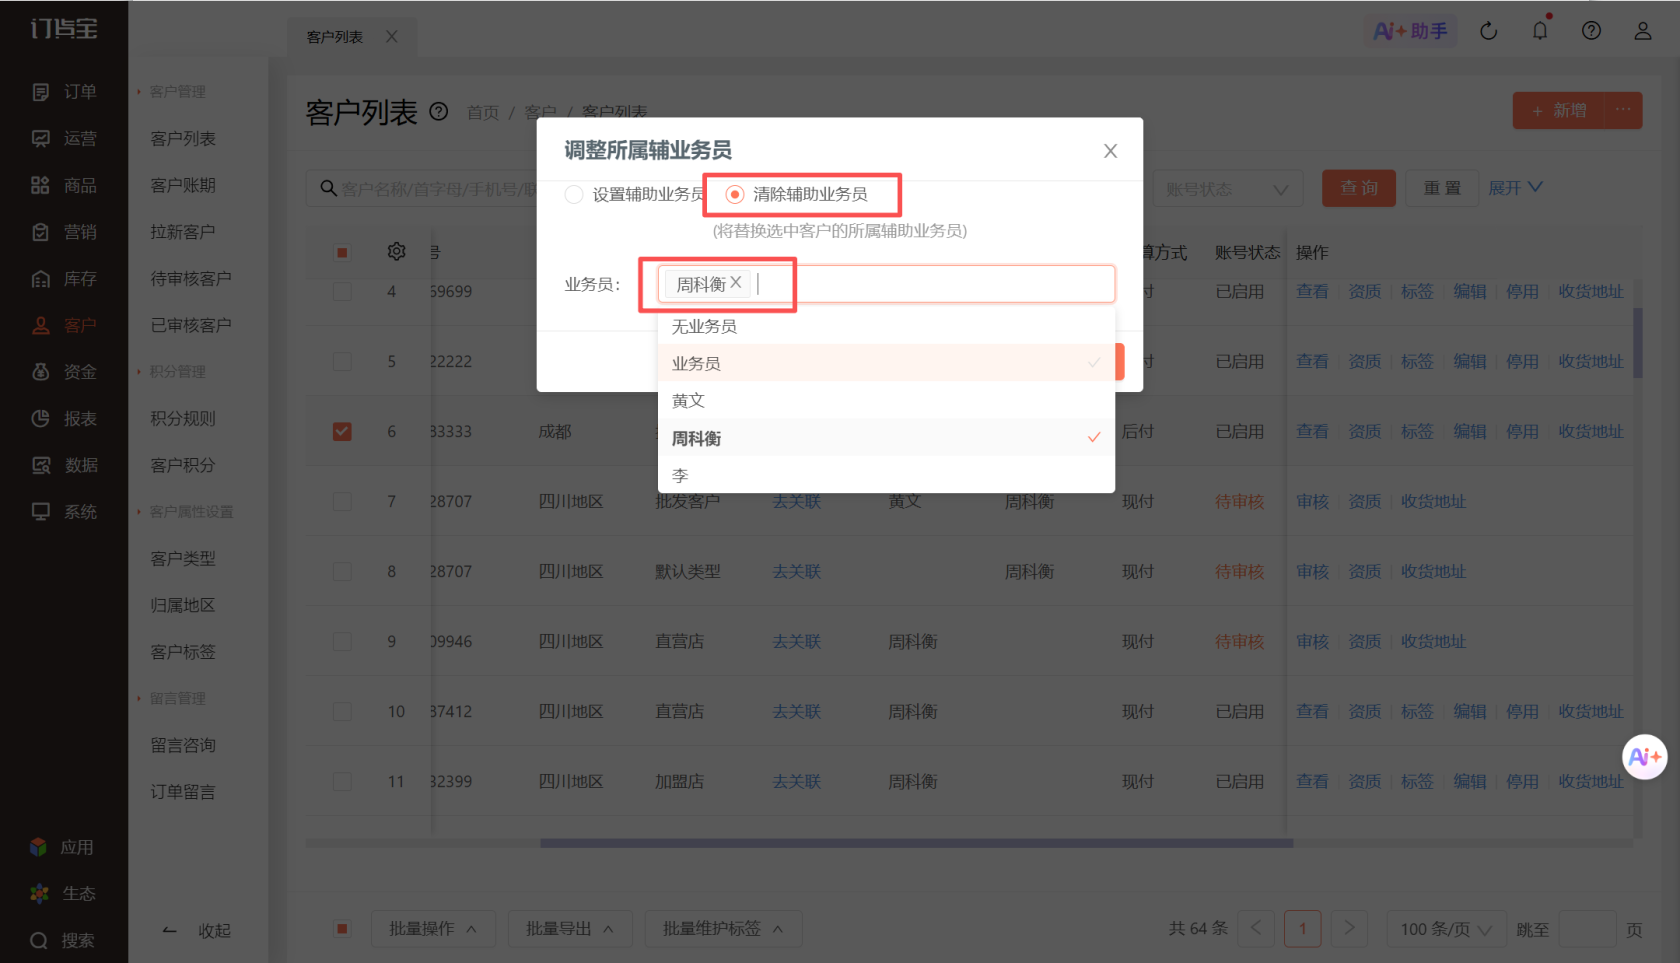The width and height of the screenshot is (1680, 963).
Task: Click the refresh icon in top bar
Action: 1489,31
